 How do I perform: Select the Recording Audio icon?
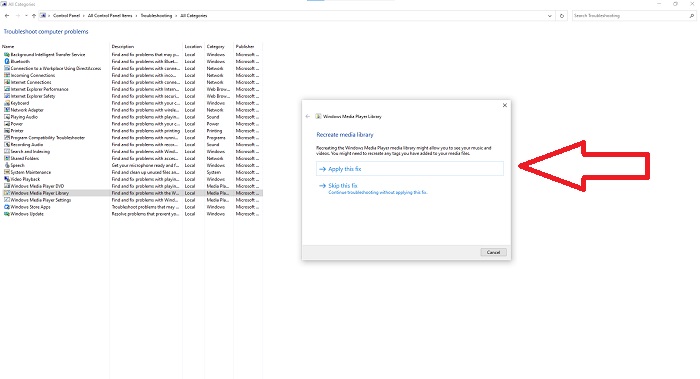(7, 145)
